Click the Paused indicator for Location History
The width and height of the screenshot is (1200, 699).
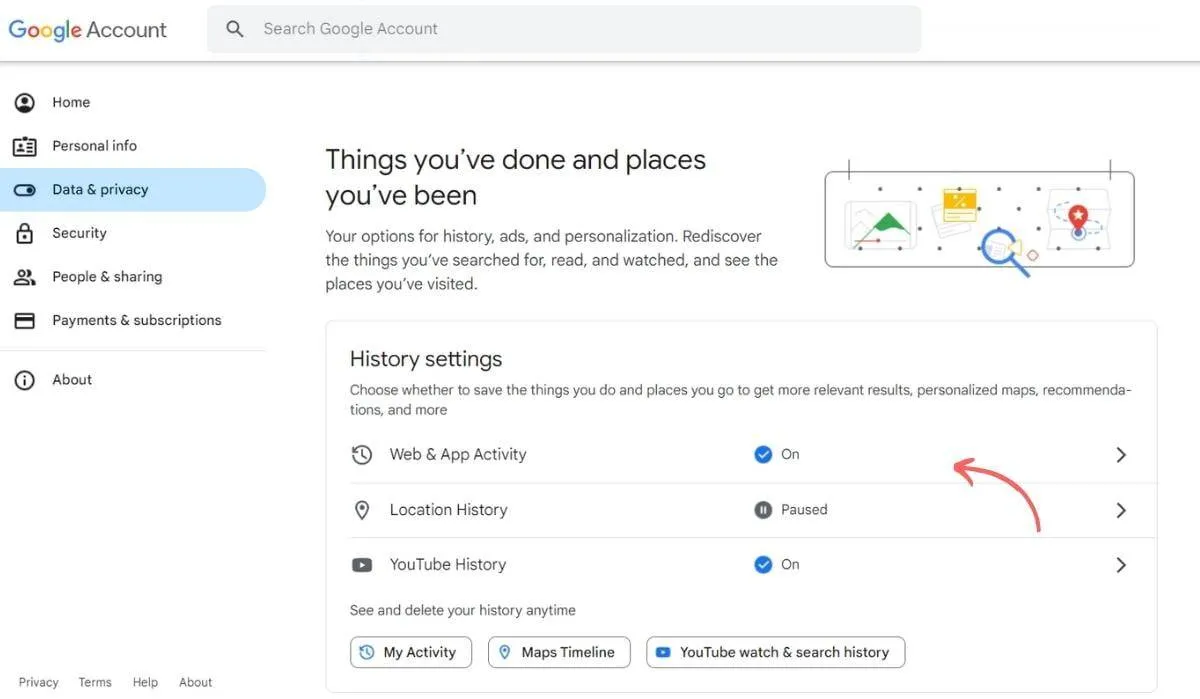[x=764, y=509]
